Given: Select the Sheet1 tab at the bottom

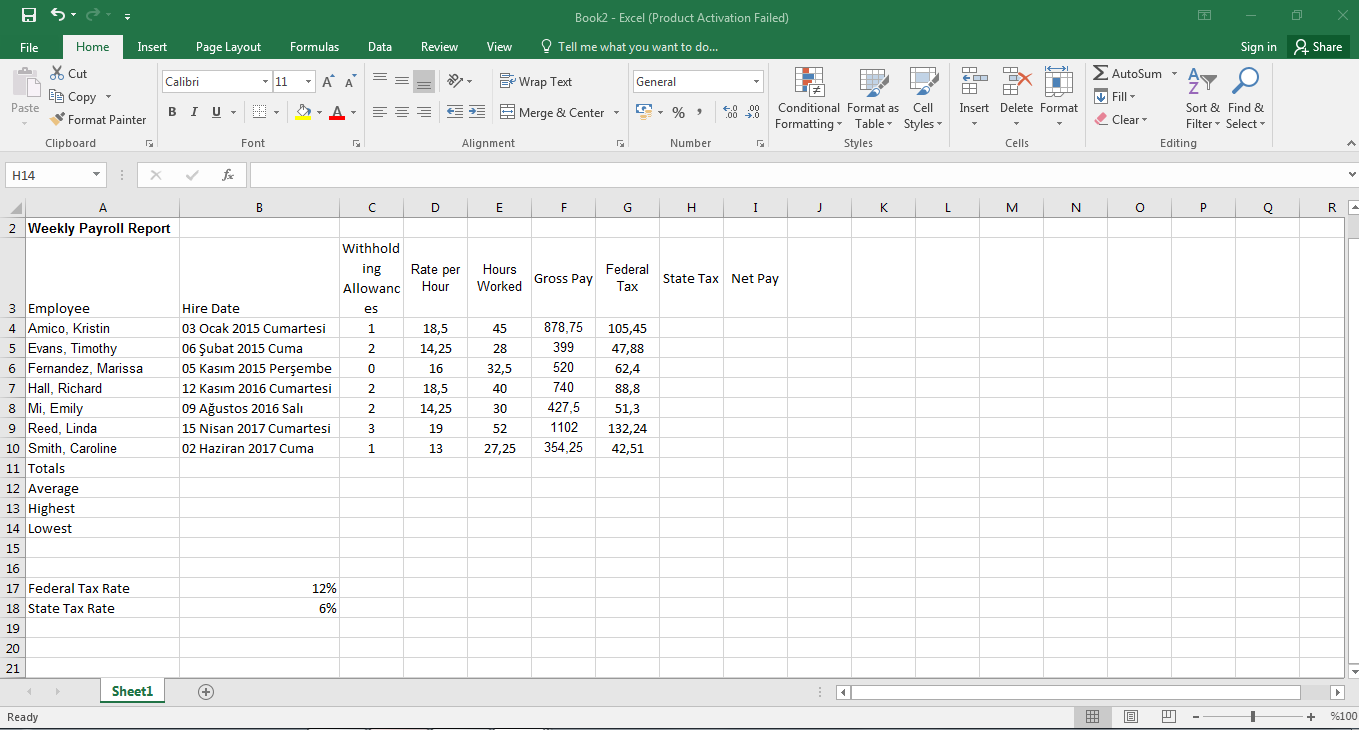Looking at the screenshot, I should click(x=131, y=690).
